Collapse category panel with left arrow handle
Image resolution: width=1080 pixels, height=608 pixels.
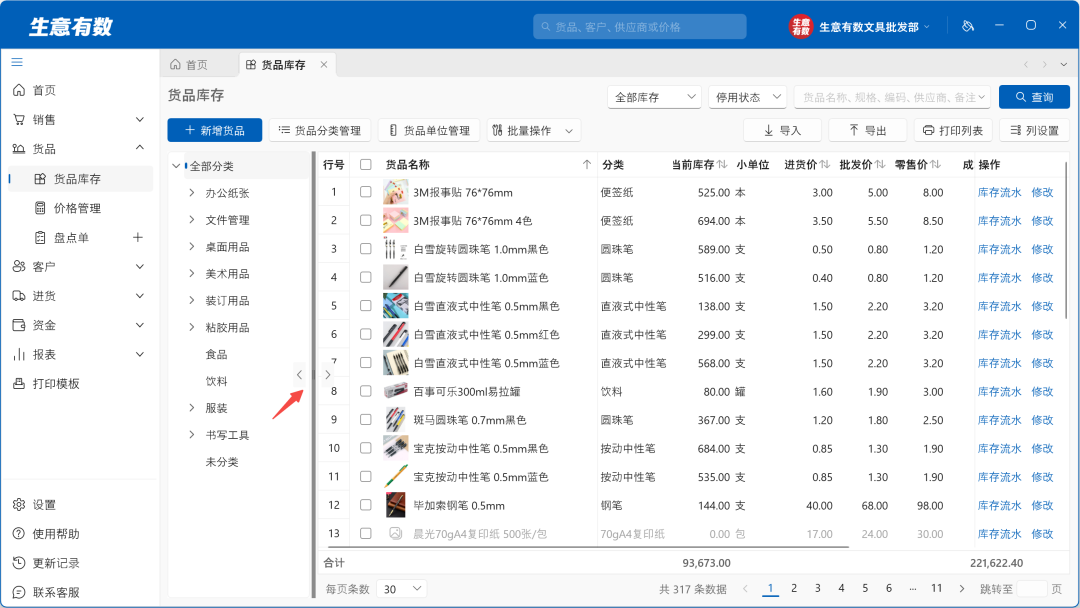(x=299, y=375)
